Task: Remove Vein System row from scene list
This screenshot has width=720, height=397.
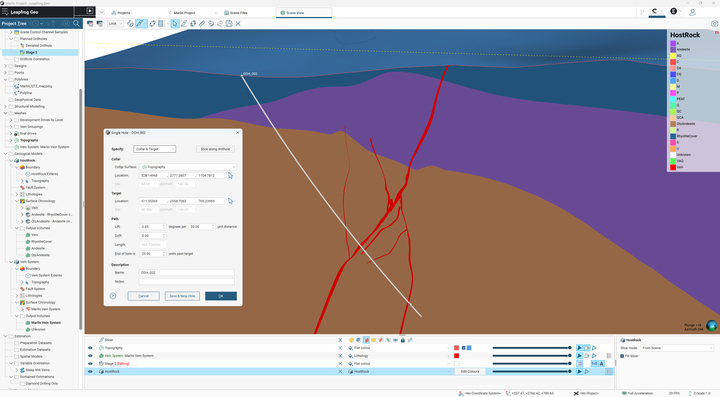Action: pyautogui.click(x=340, y=356)
